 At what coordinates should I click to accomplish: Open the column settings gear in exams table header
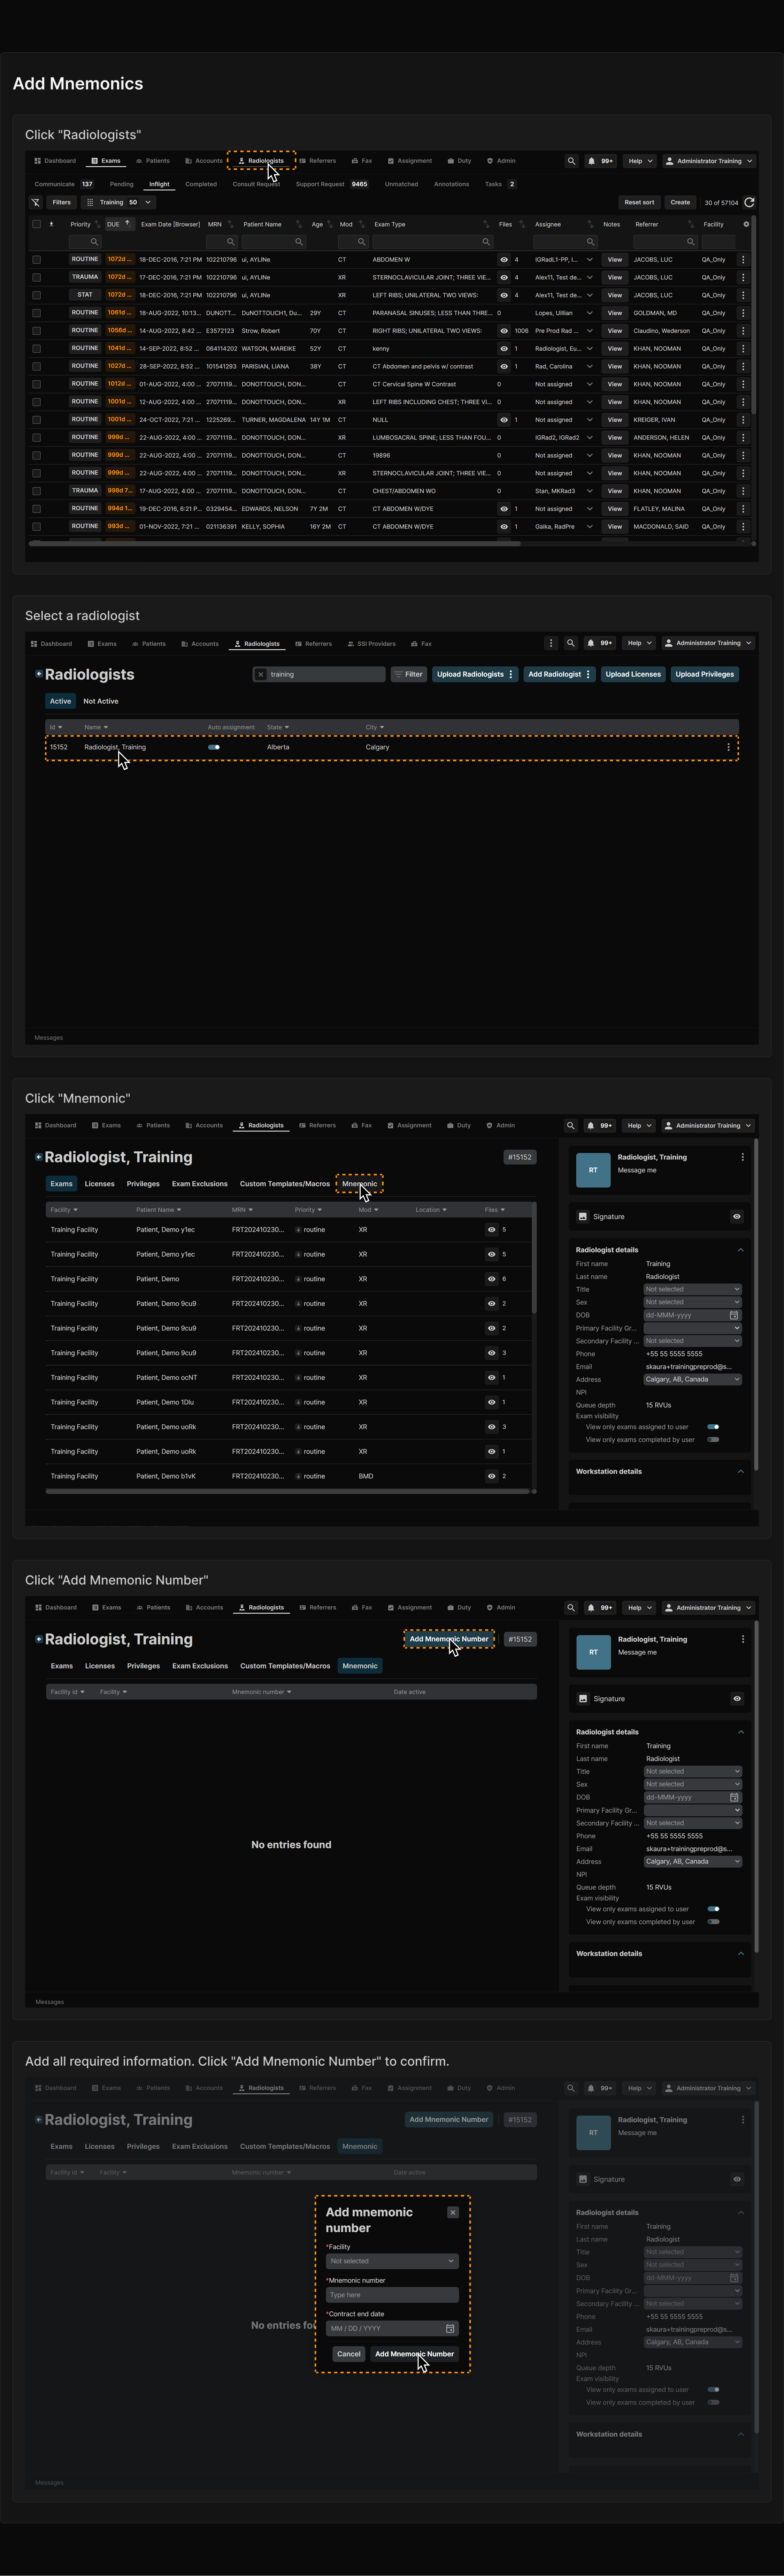coord(746,224)
